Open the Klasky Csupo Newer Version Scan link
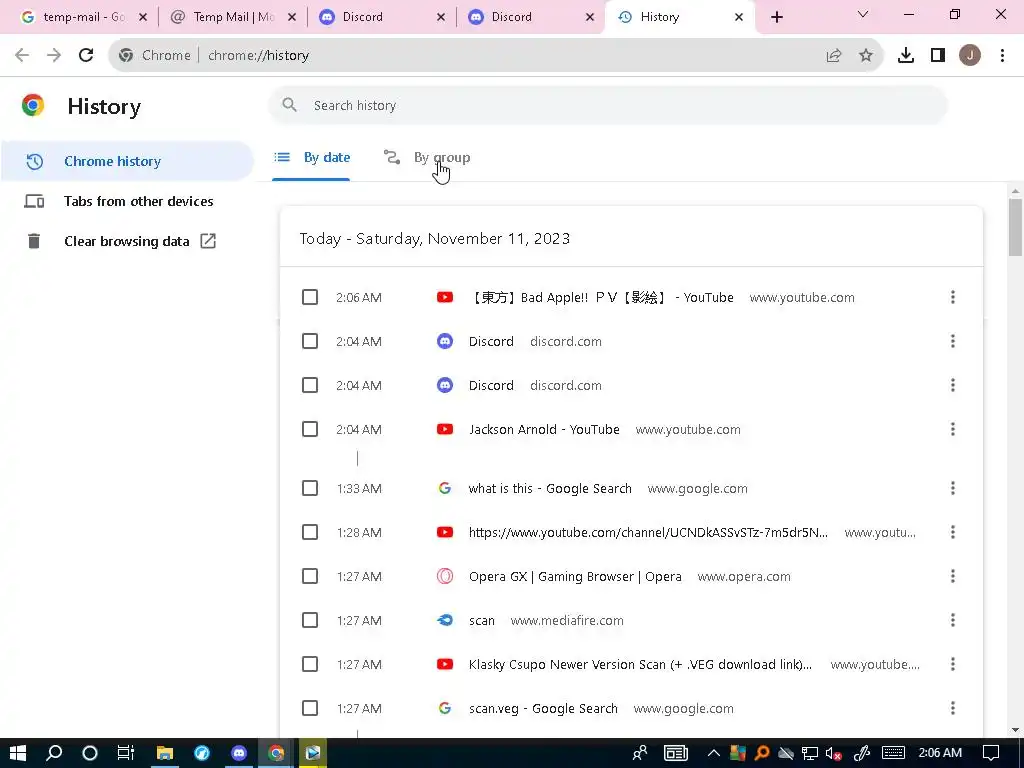This screenshot has height=768, width=1024. (640, 664)
